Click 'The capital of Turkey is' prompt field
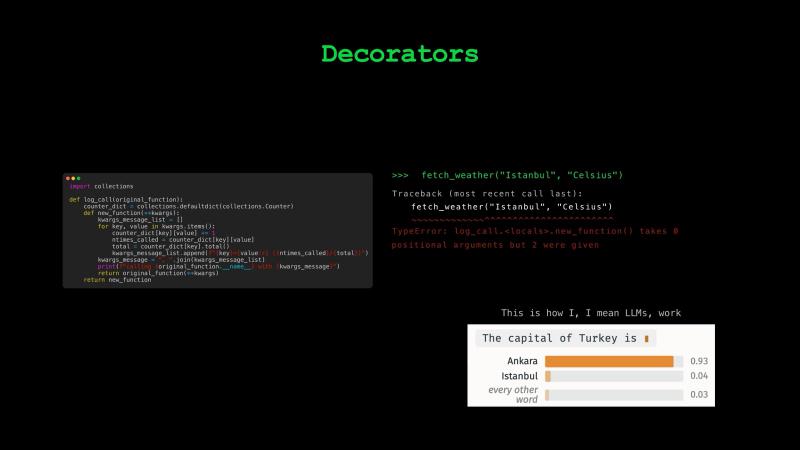This screenshot has width=800, height=450. tap(565, 338)
